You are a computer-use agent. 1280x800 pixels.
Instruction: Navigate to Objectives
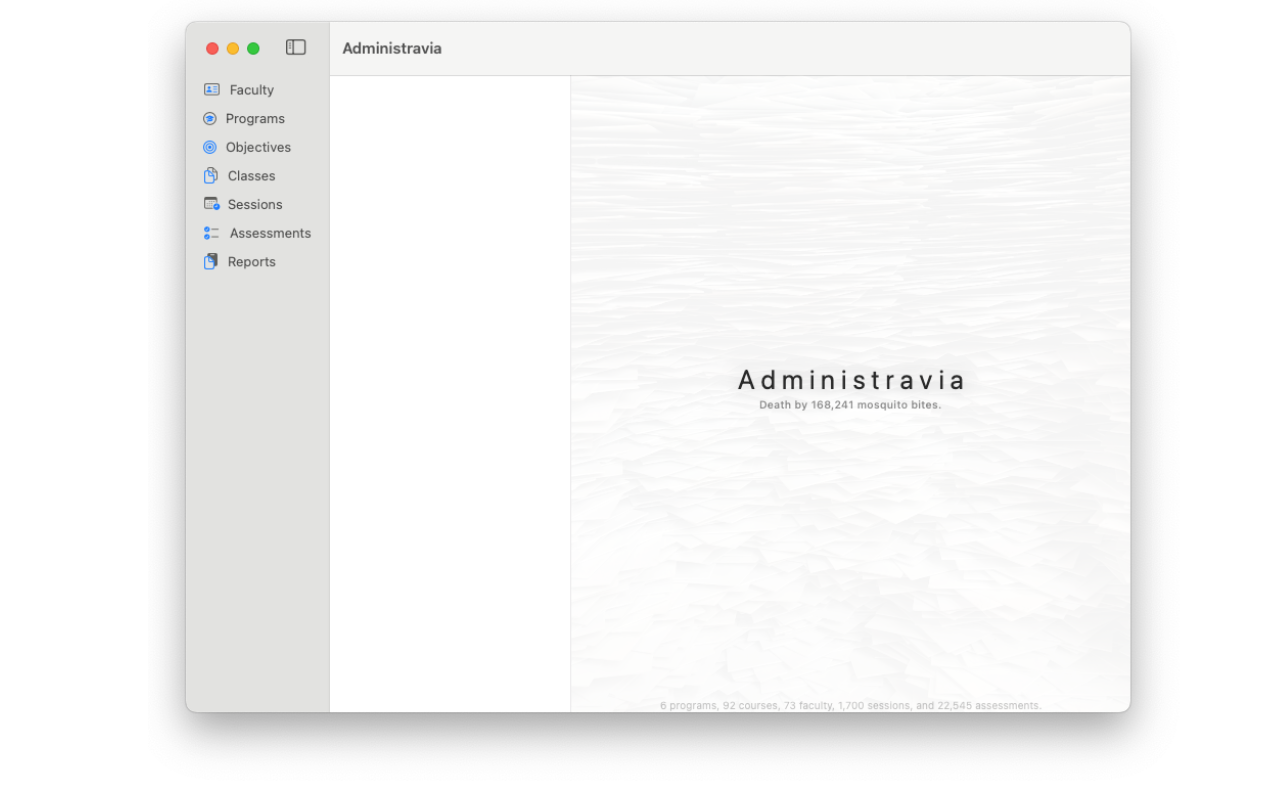(259, 147)
